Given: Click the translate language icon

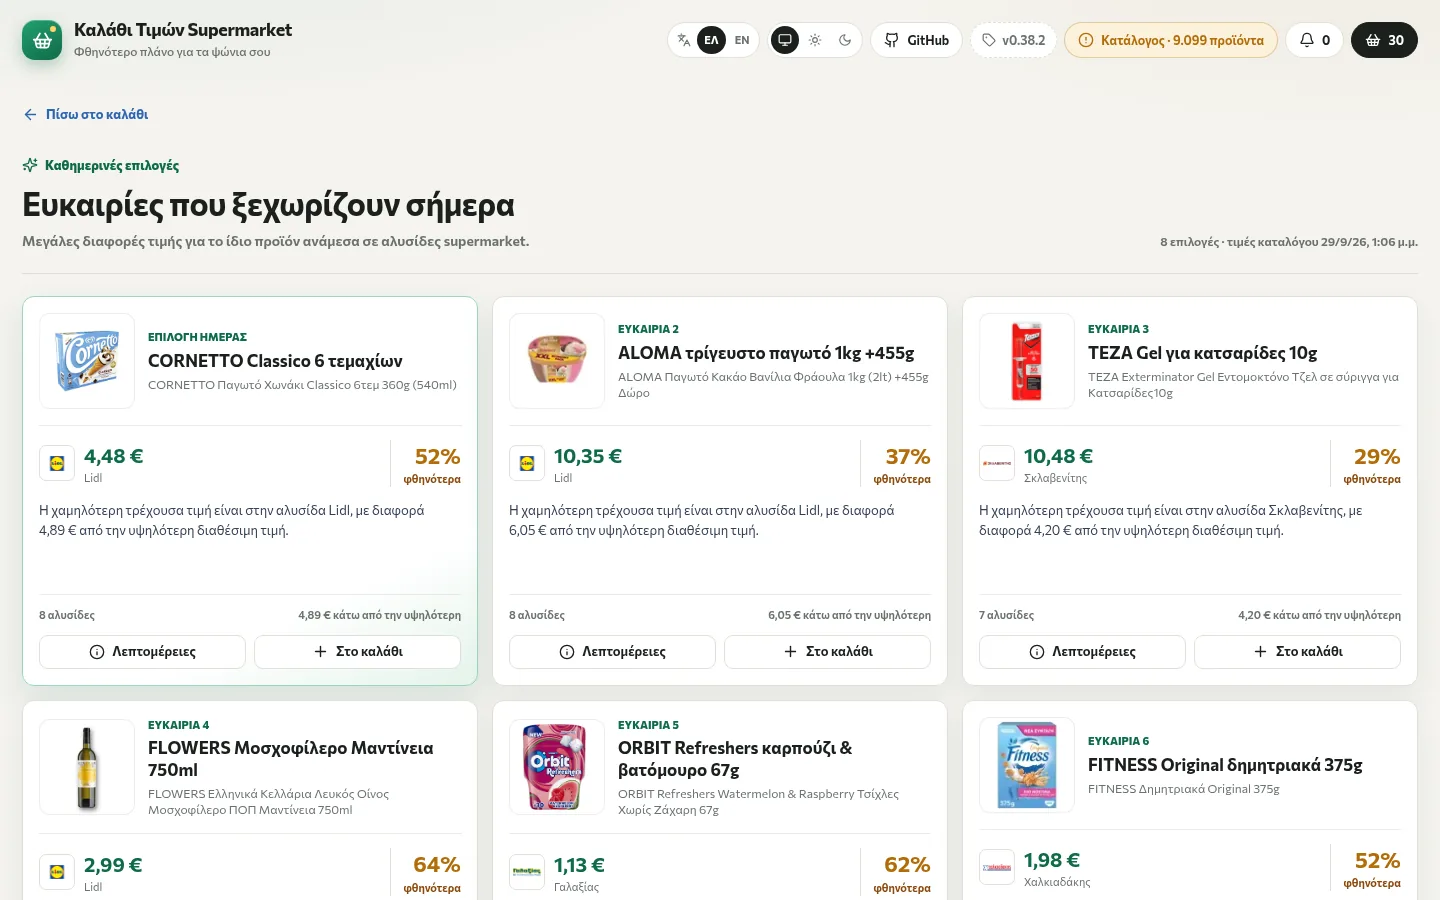Looking at the screenshot, I should pyautogui.click(x=684, y=40).
